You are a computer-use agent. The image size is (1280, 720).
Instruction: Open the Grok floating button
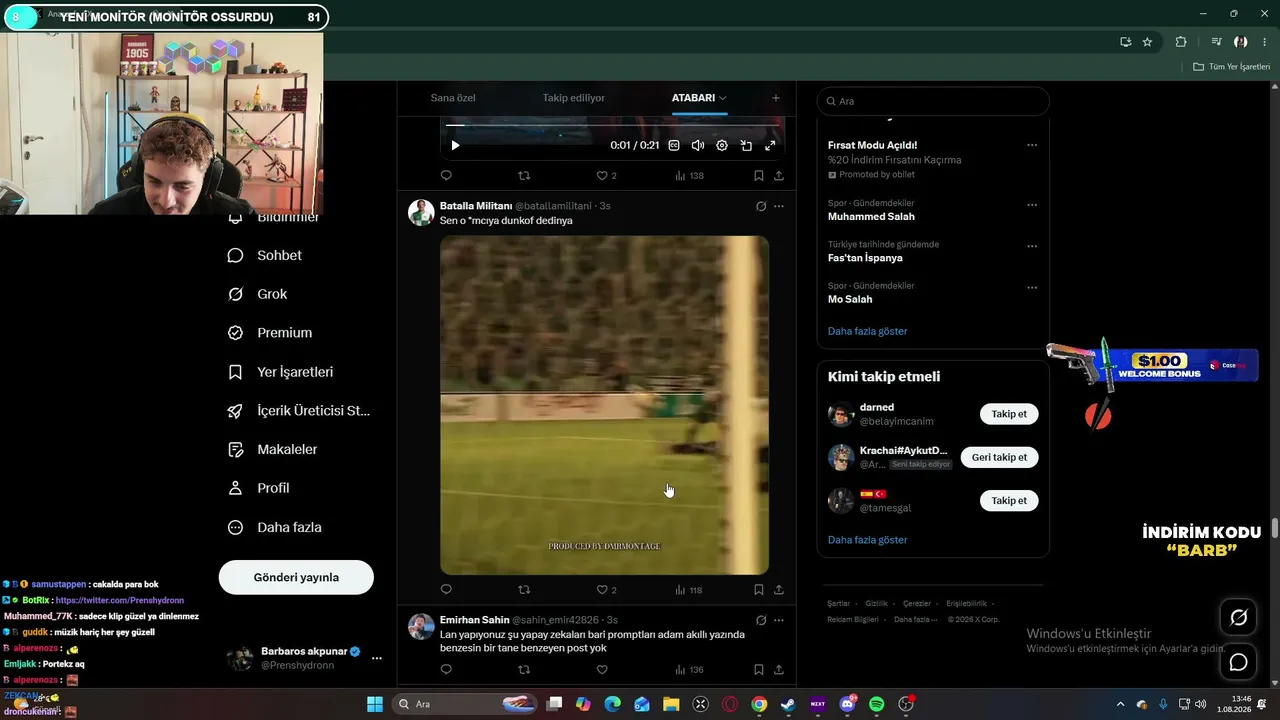pos(1238,617)
